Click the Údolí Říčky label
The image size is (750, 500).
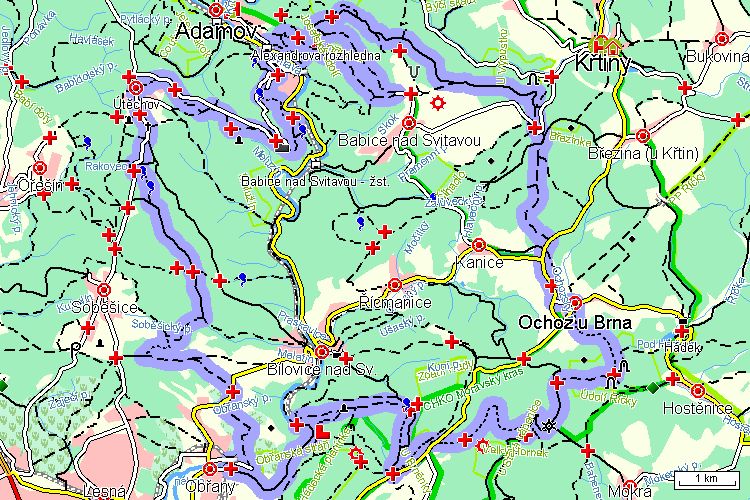608,398
